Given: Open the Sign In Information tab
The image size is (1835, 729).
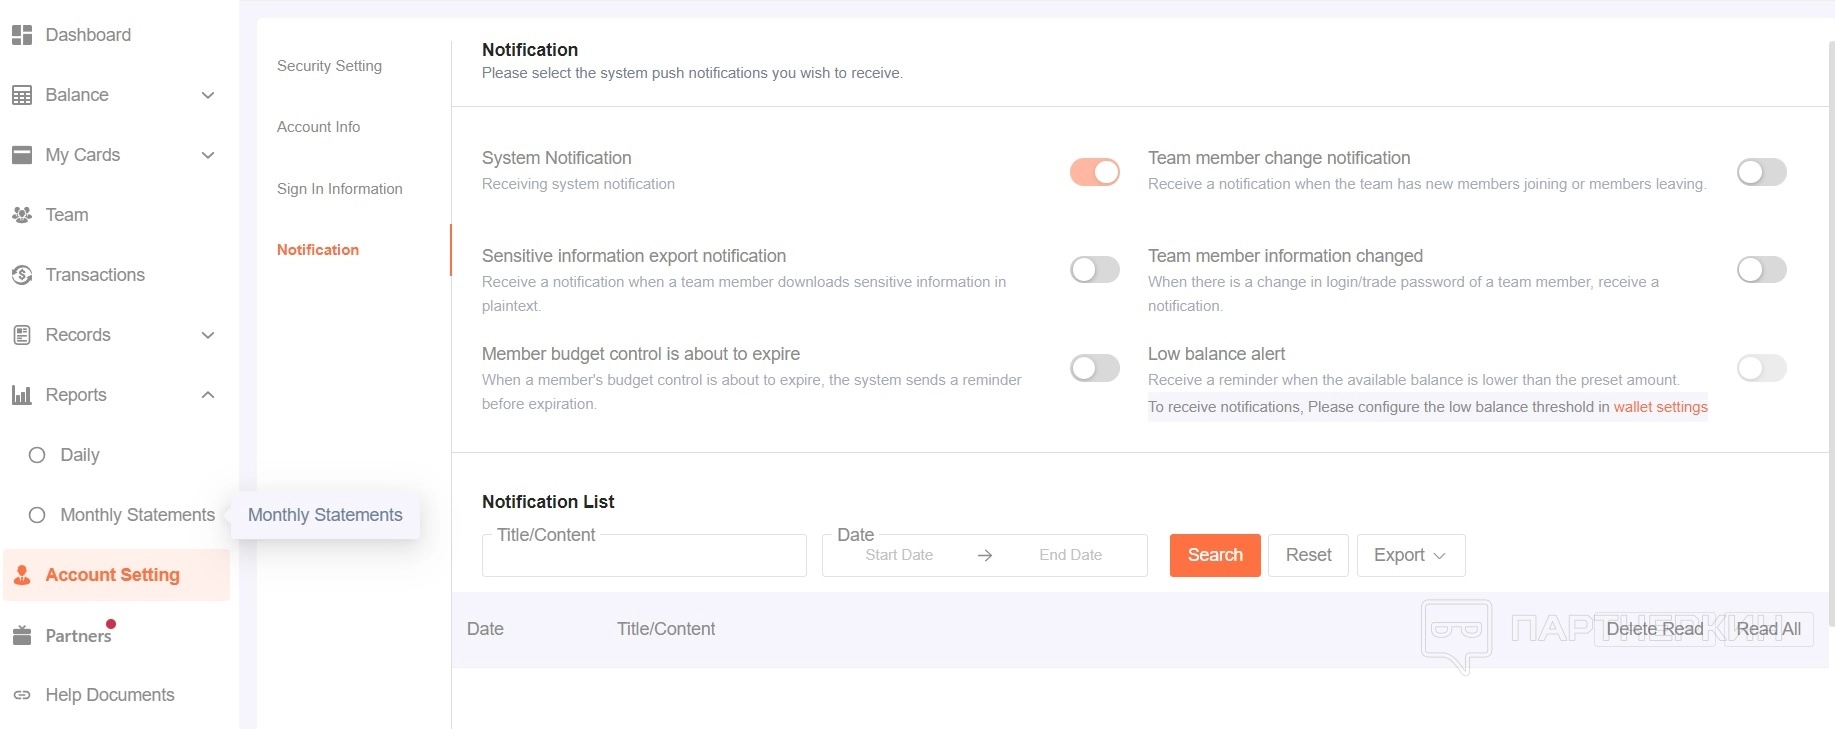Looking at the screenshot, I should coord(339,189).
